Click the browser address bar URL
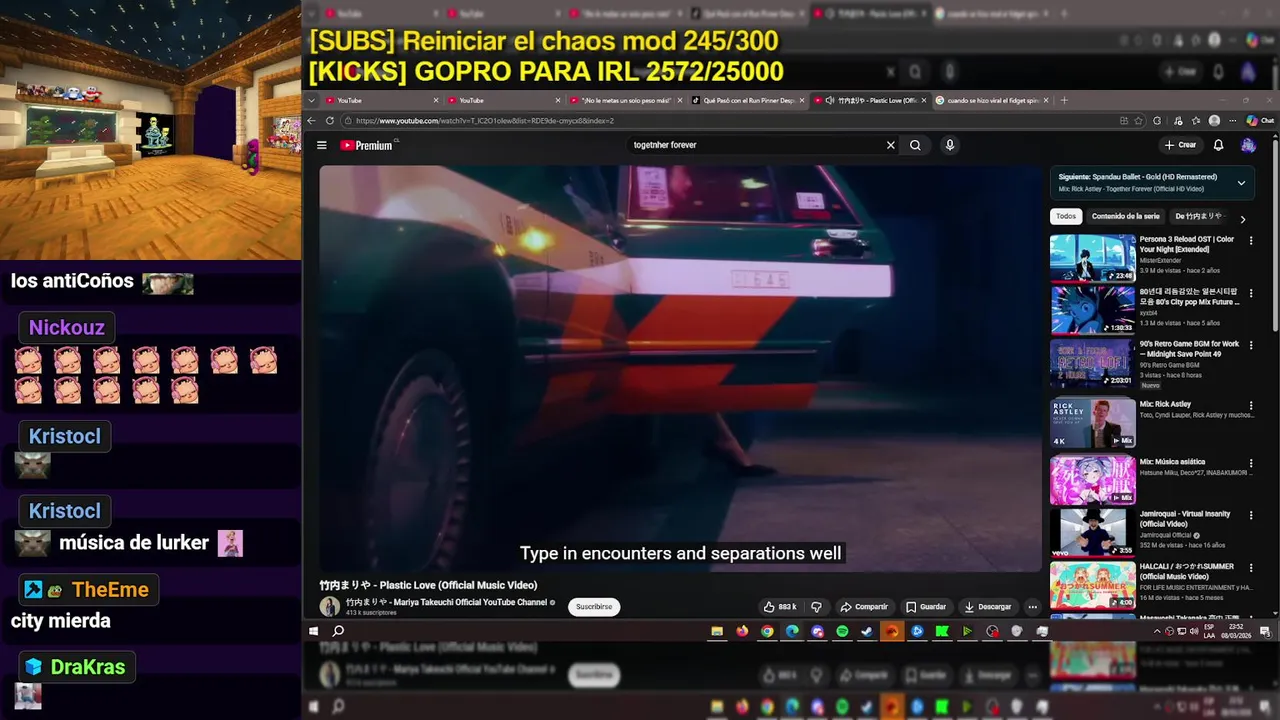This screenshot has height=720, width=1280. point(484,121)
